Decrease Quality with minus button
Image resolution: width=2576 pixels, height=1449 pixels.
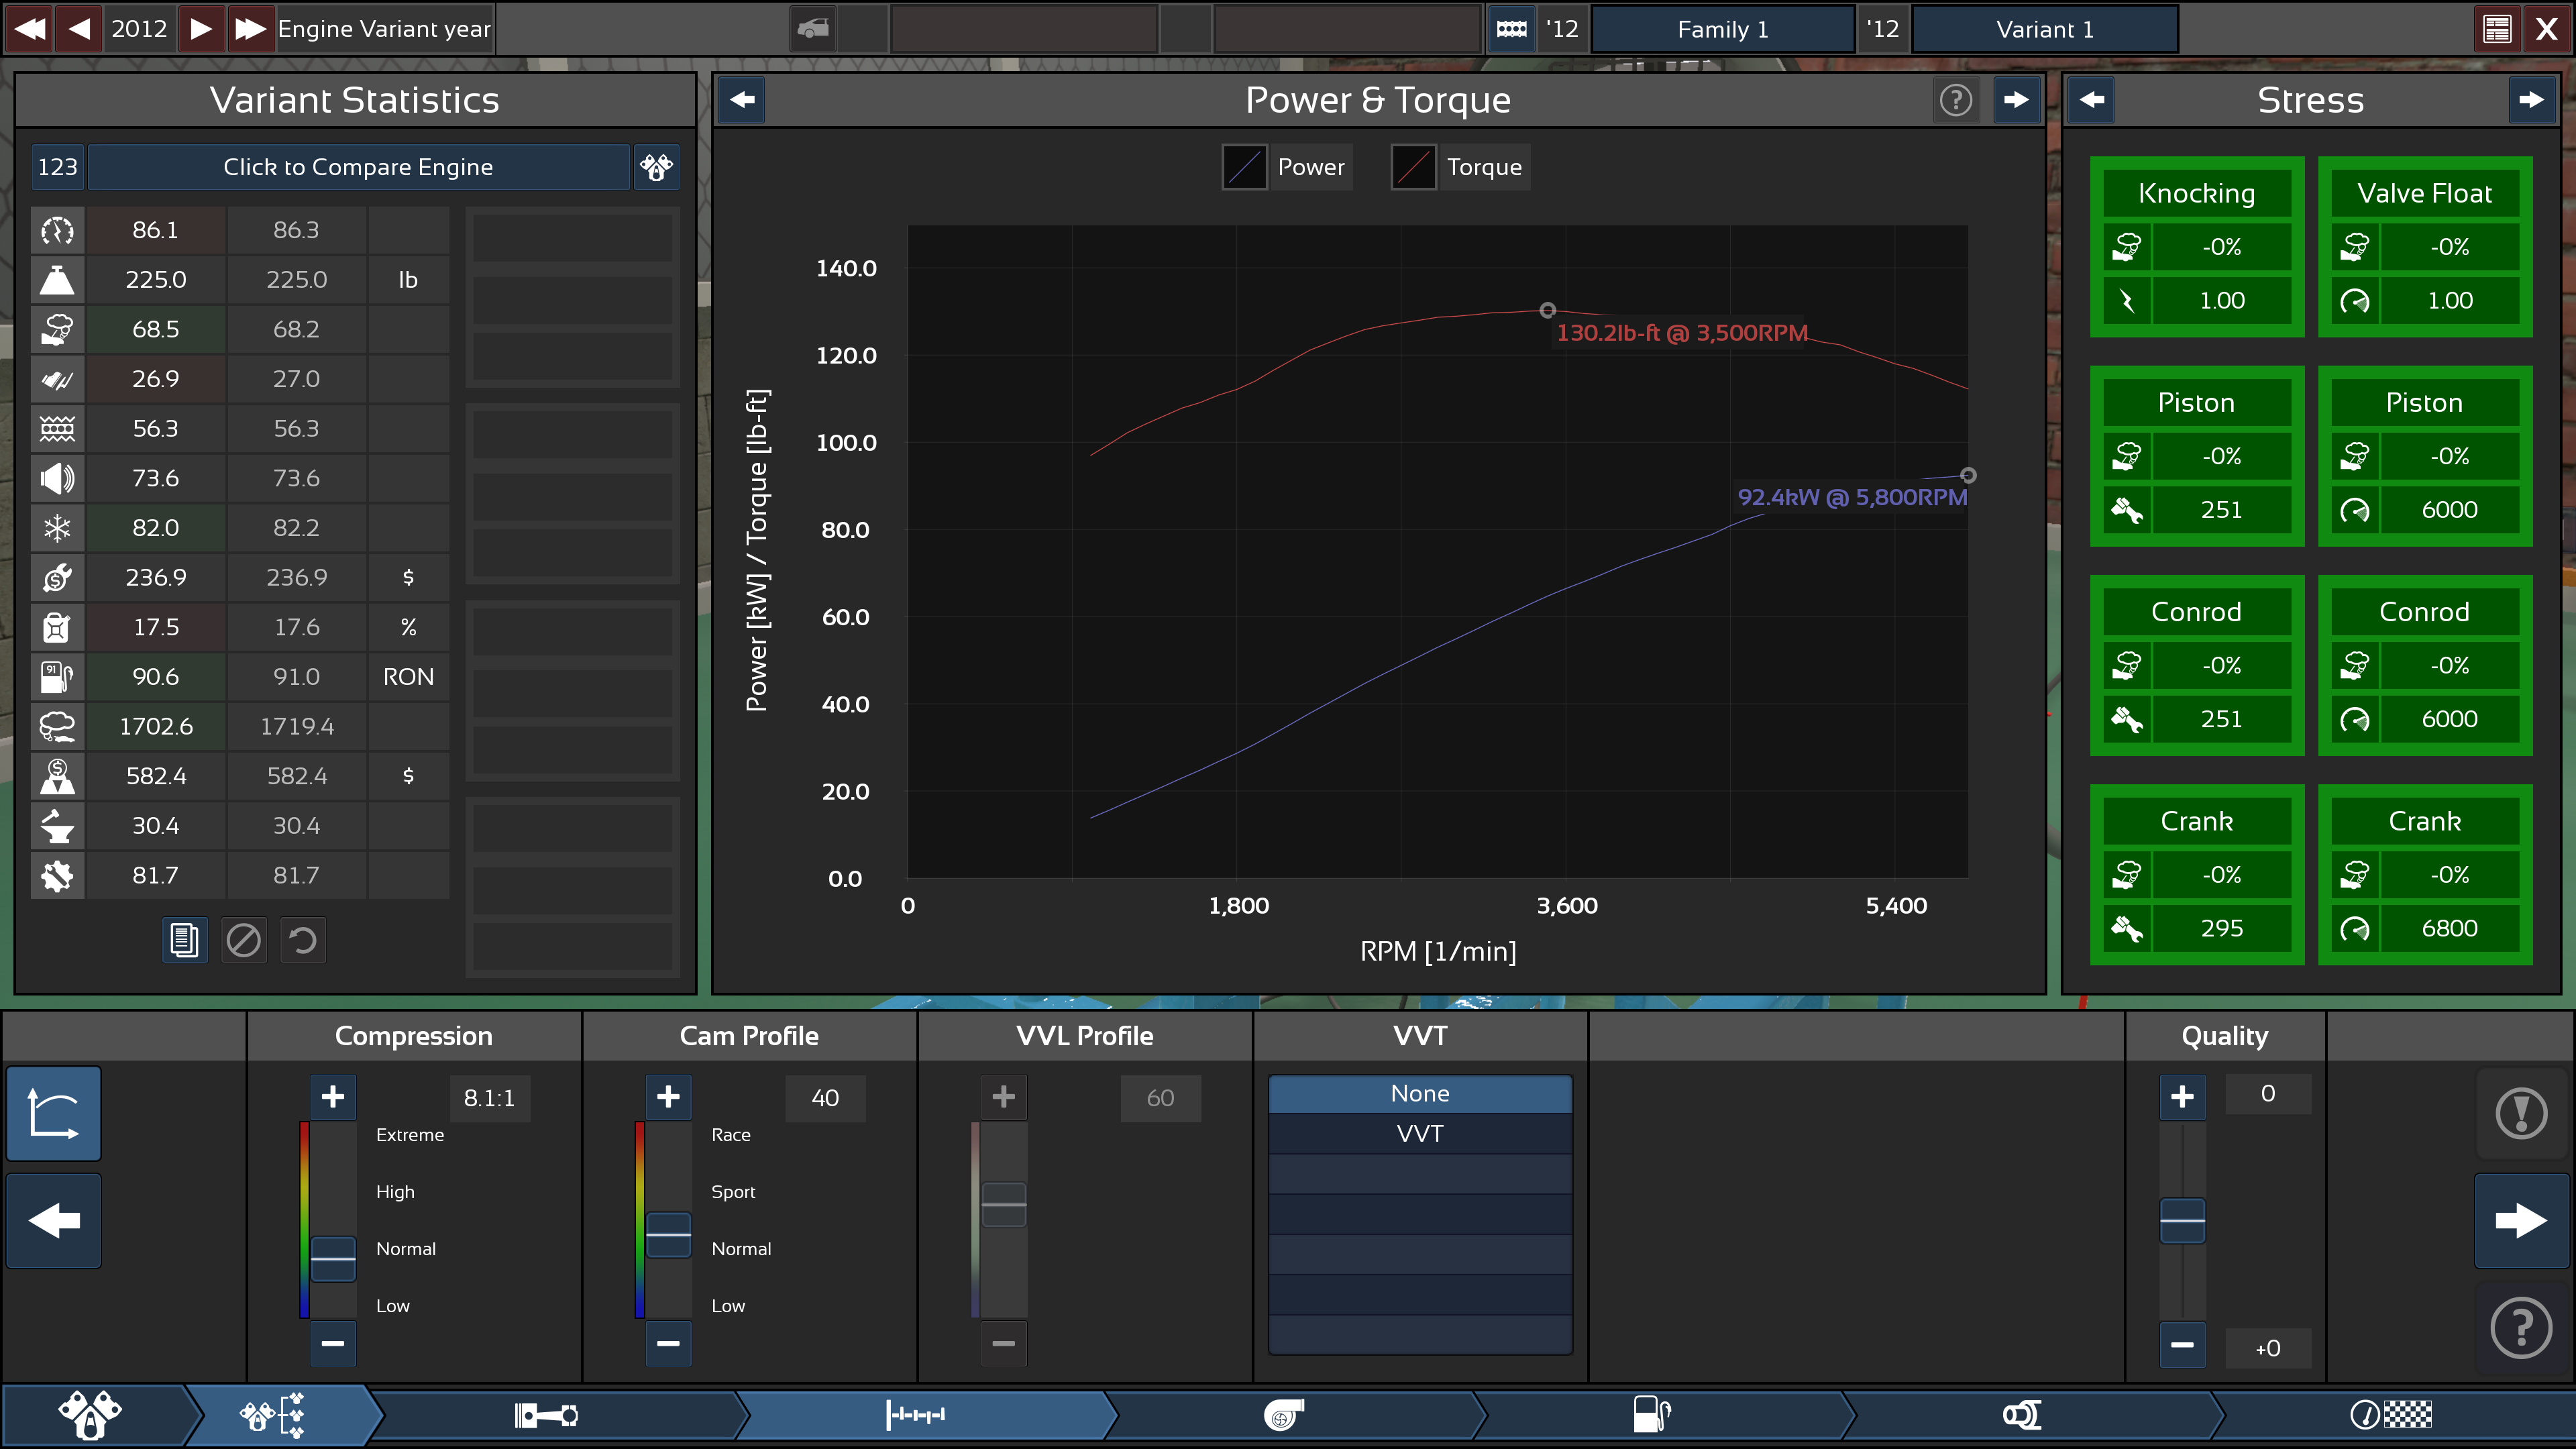point(2182,1345)
